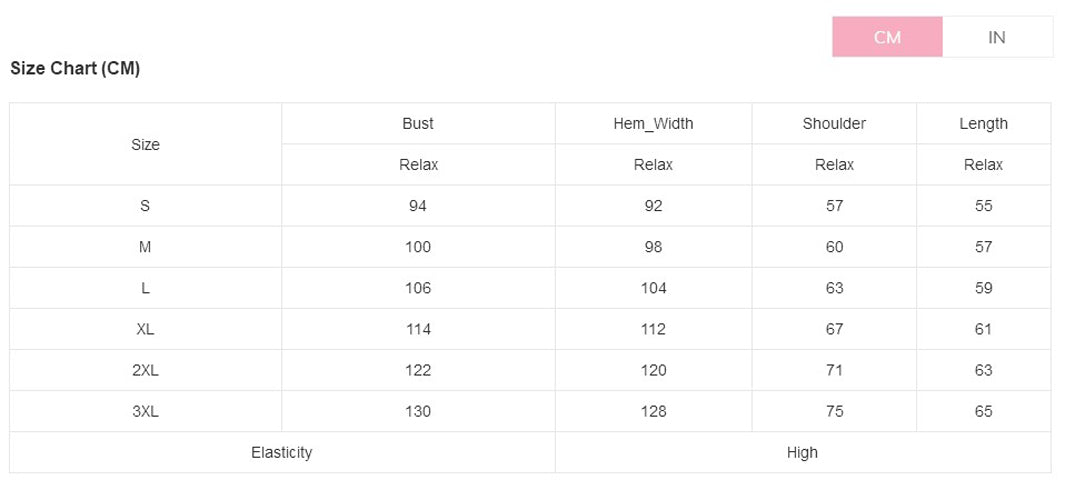Choose the L size row label
Image resolution: width=1065 pixels, height=490 pixels.
[145, 288]
